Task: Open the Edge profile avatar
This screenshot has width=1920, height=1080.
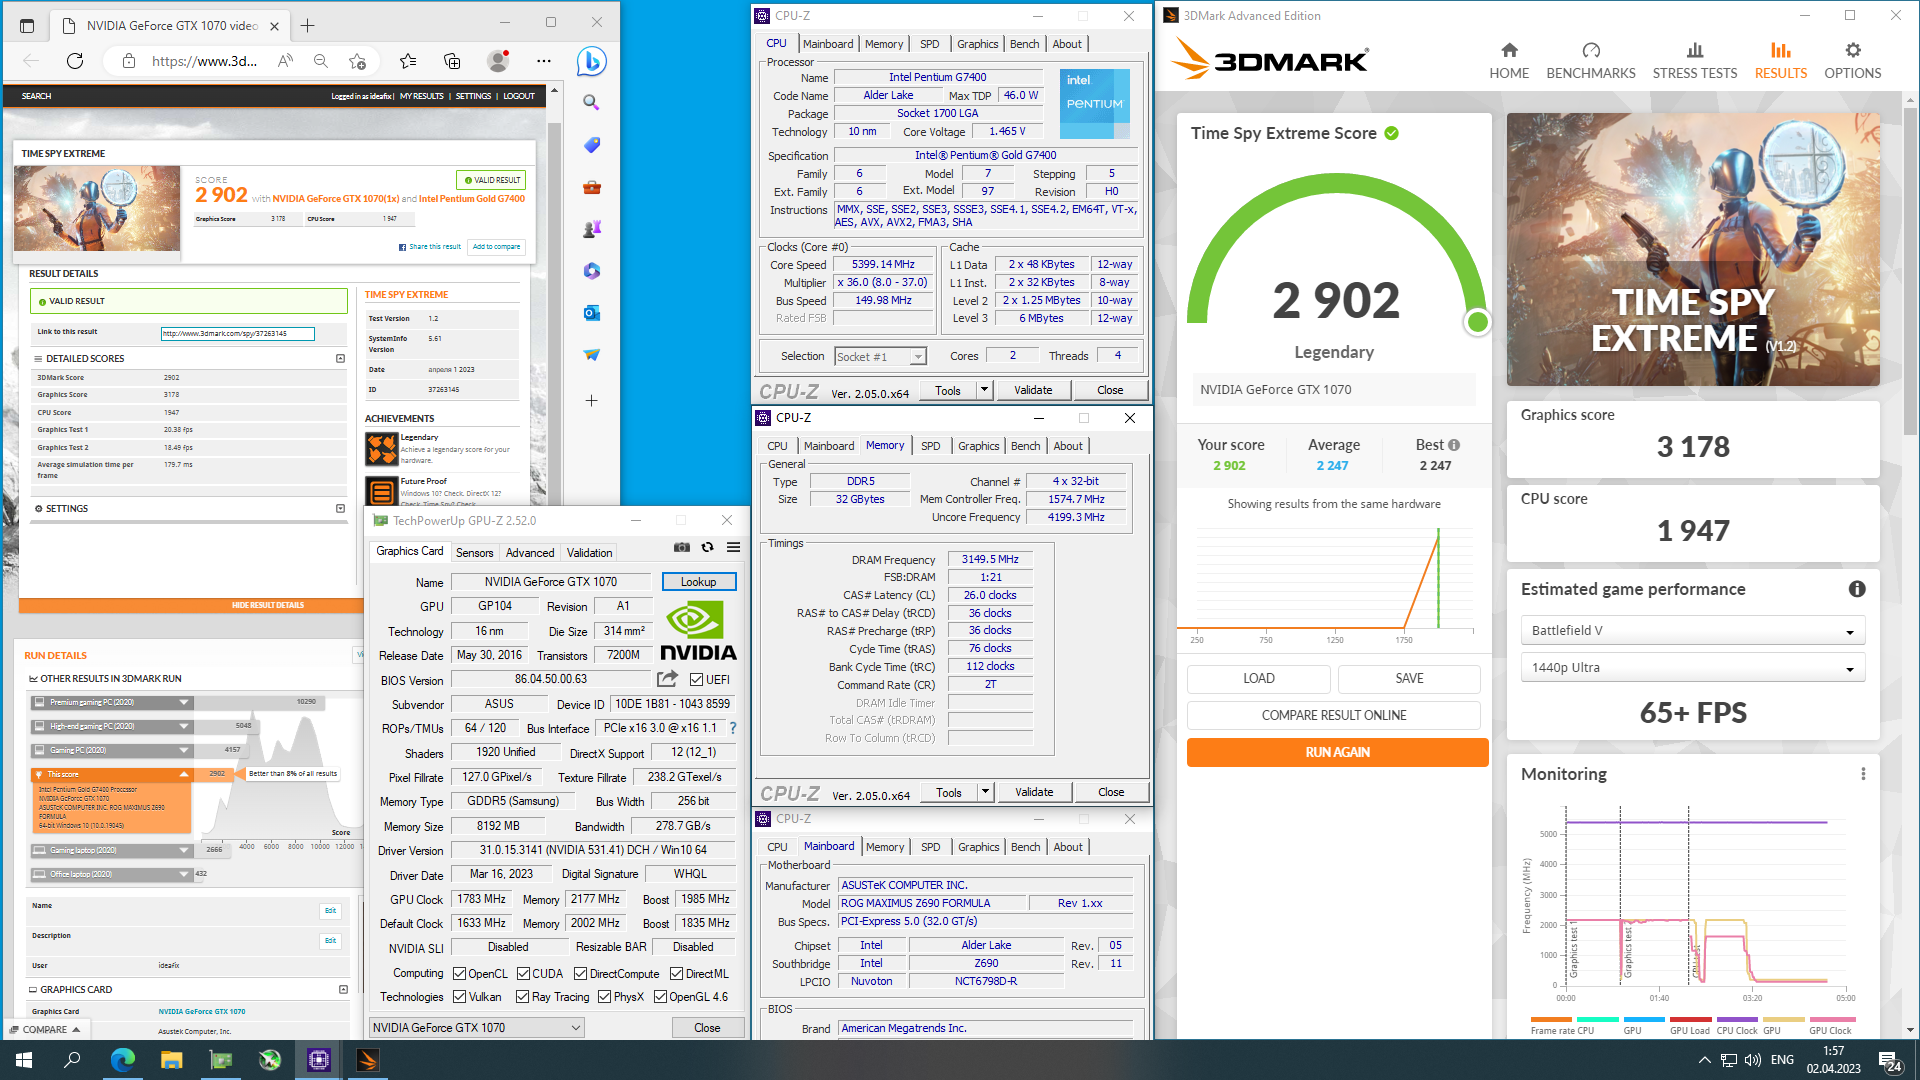Action: point(498,61)
